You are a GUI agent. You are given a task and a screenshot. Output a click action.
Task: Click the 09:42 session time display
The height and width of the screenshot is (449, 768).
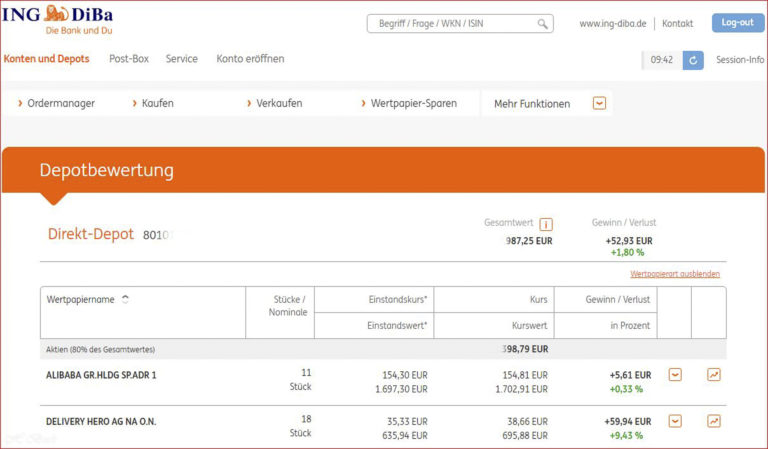662,60
